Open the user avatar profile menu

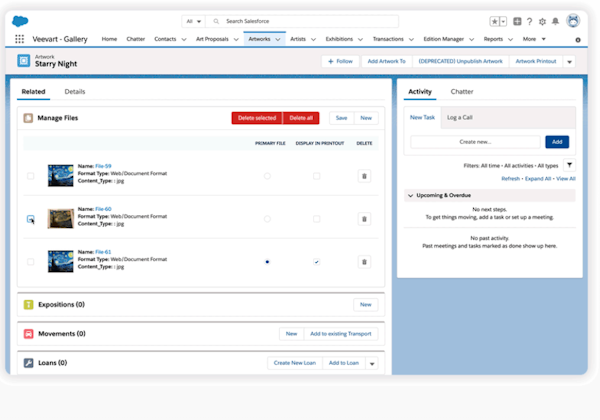(573, 21)
